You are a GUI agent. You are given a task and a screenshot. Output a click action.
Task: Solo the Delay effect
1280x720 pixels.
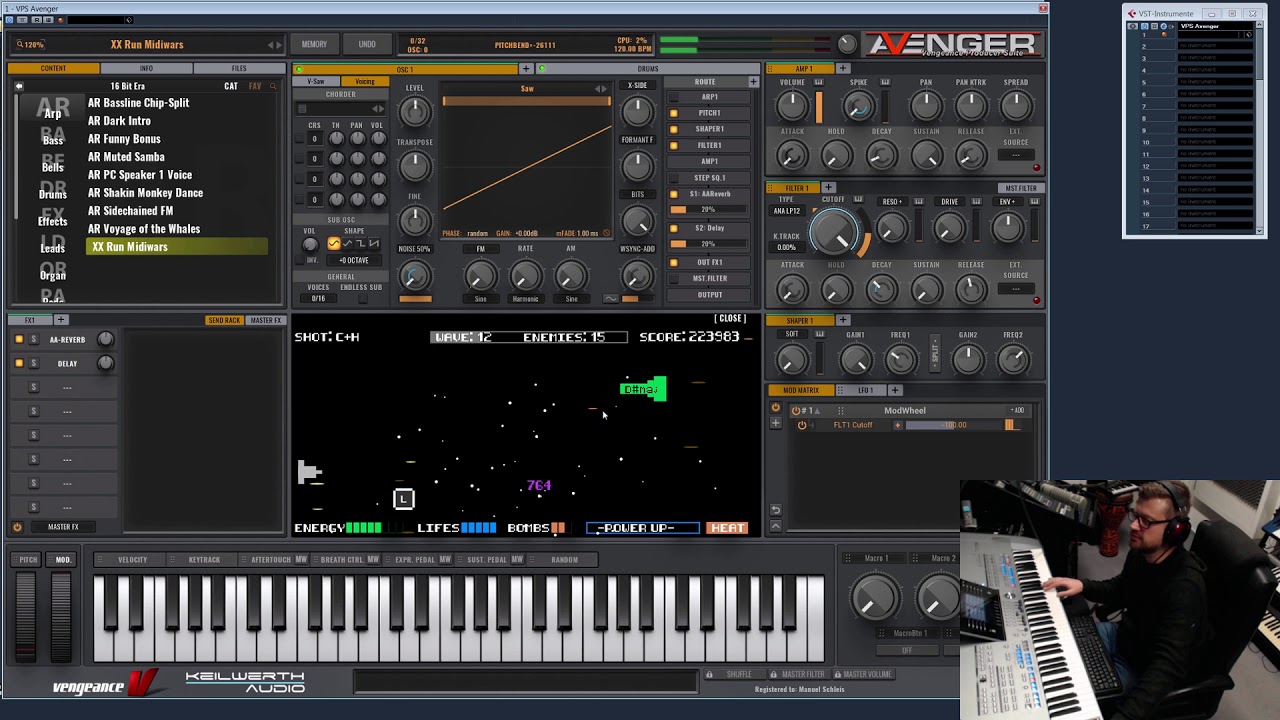point(33,363)
